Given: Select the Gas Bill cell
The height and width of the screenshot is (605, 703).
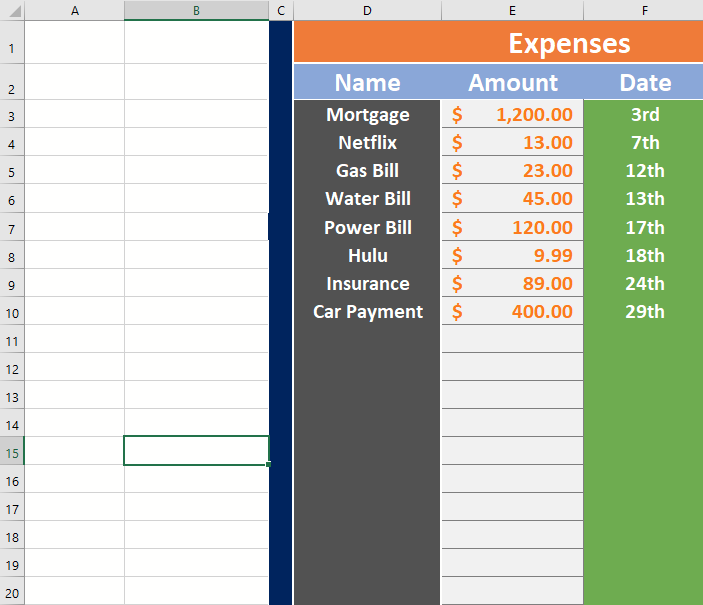Looking at the screenshot, I should [x=367, y=170].
